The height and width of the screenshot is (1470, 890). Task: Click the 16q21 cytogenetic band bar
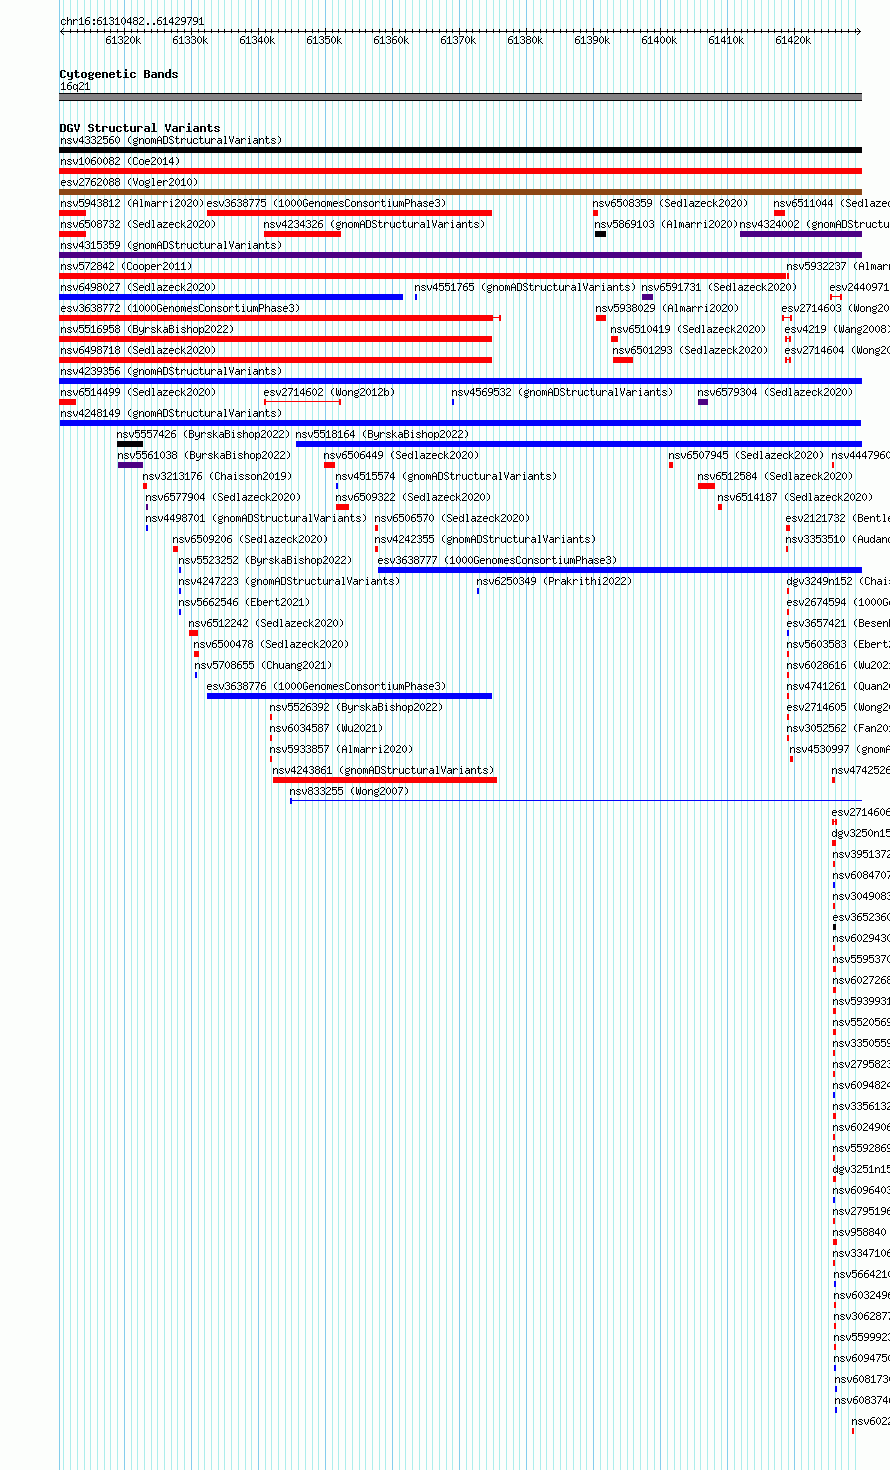click(x=460, y=97)
